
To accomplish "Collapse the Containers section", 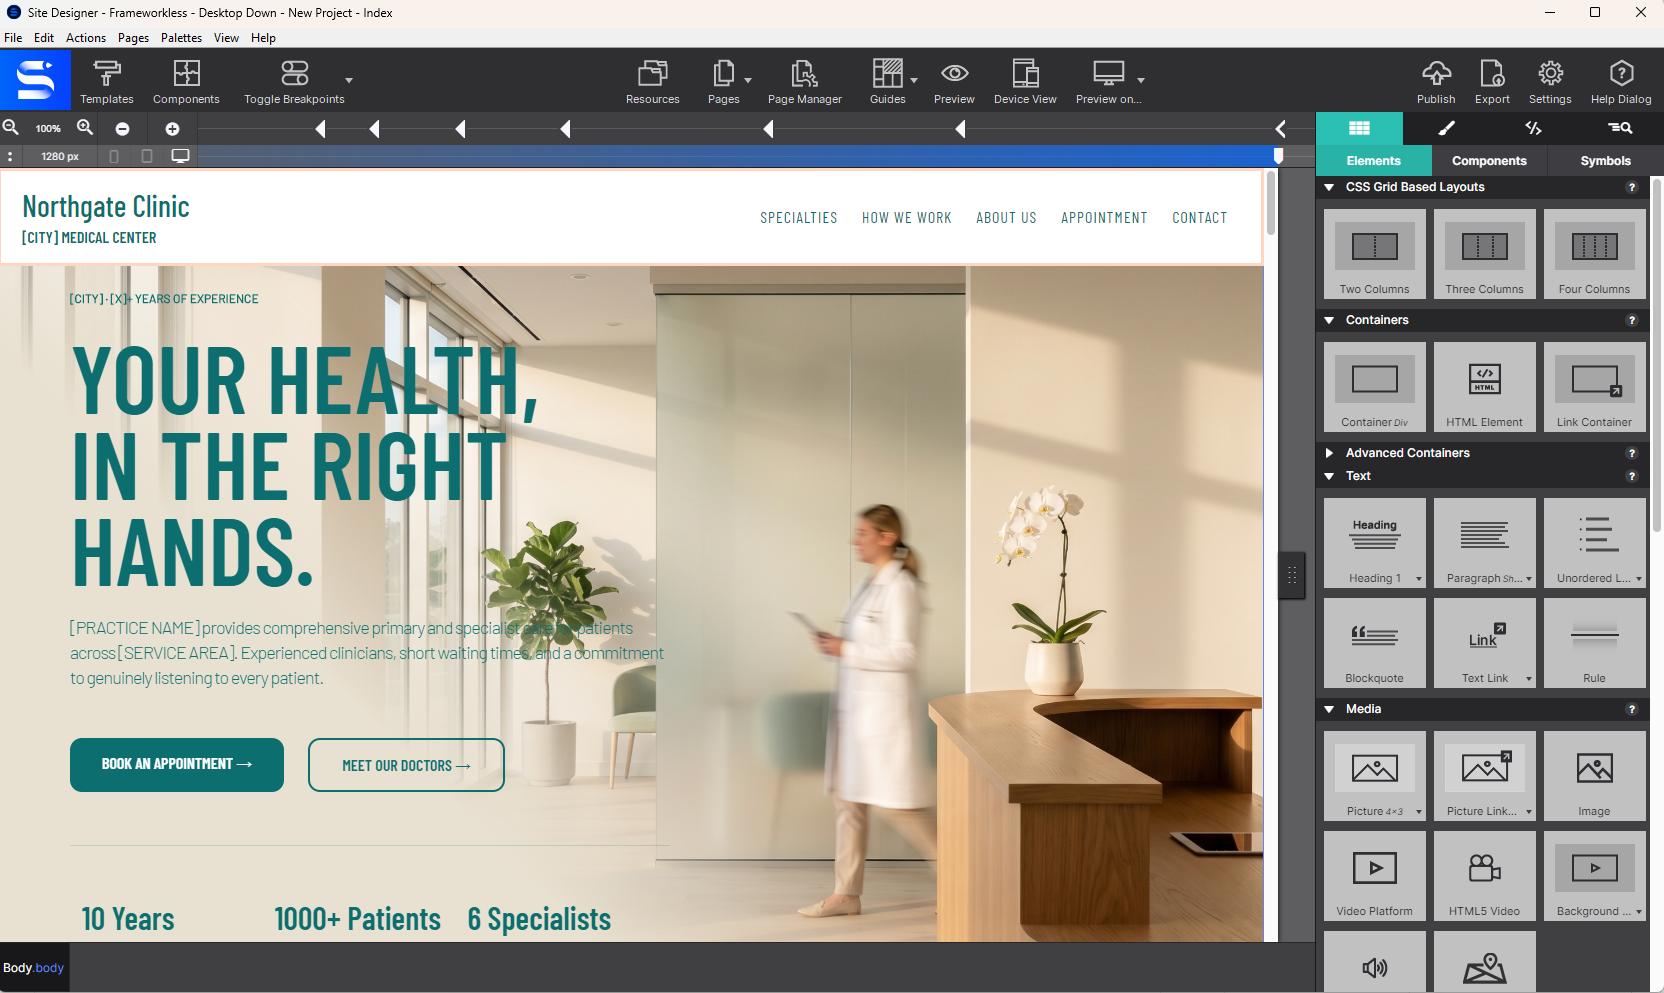I will (1329, 320).
